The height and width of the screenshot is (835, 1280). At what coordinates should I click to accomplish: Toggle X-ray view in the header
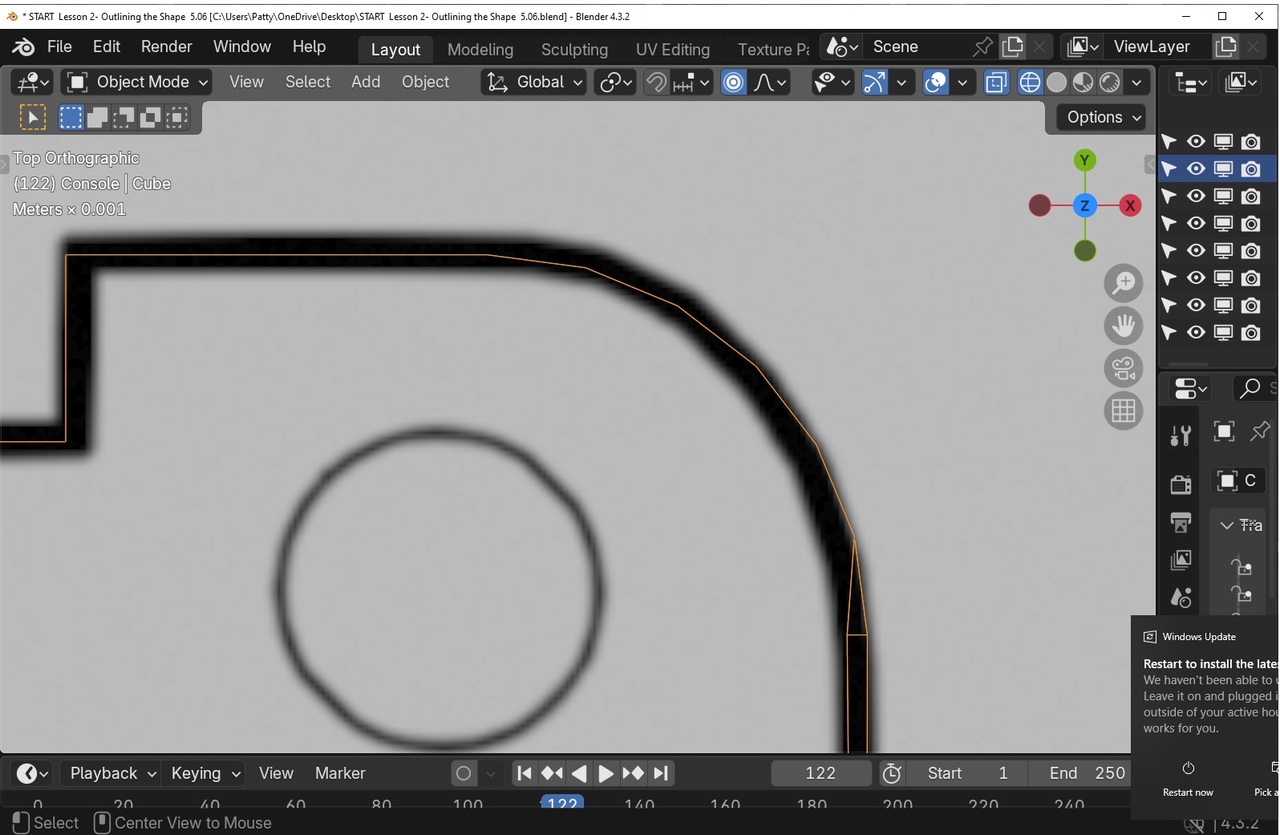click(x=996, y=82)
